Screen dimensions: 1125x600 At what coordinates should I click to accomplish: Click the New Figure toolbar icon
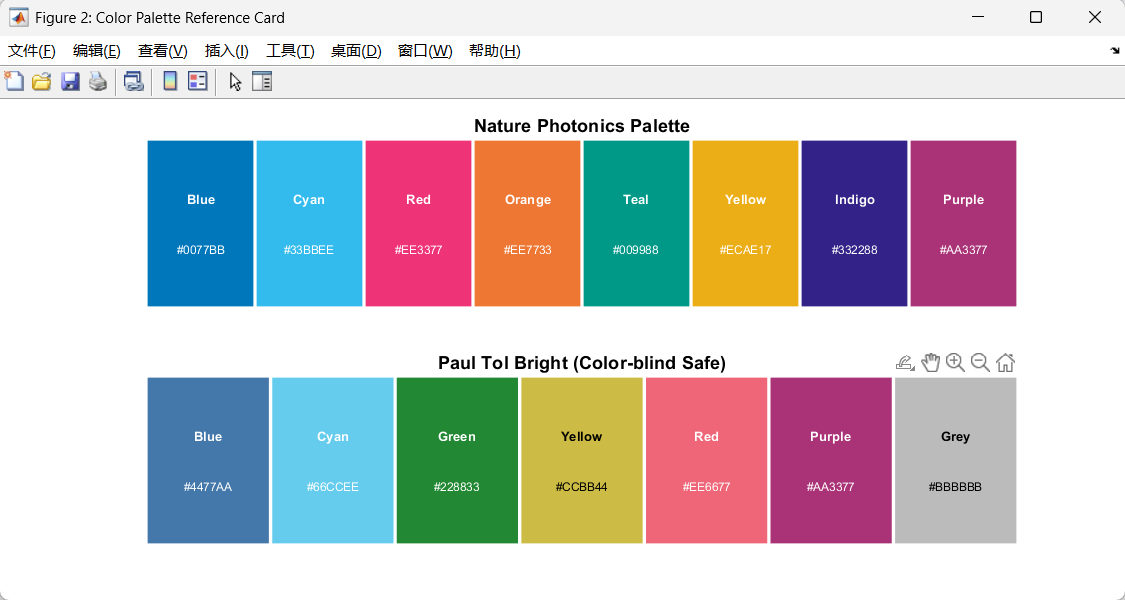[14, 81]
